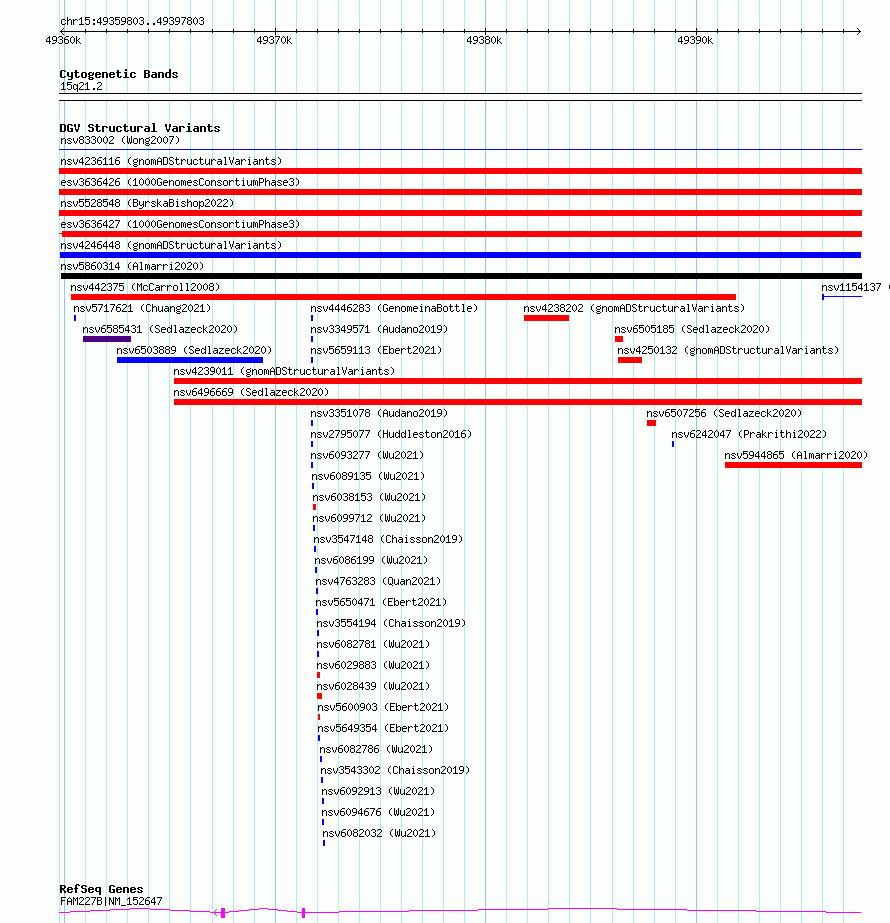890x923 pixels.
Task: Open esv3636426 (1000GenomesConsortiumPhase3) label
Action: (x=180, y=182)
